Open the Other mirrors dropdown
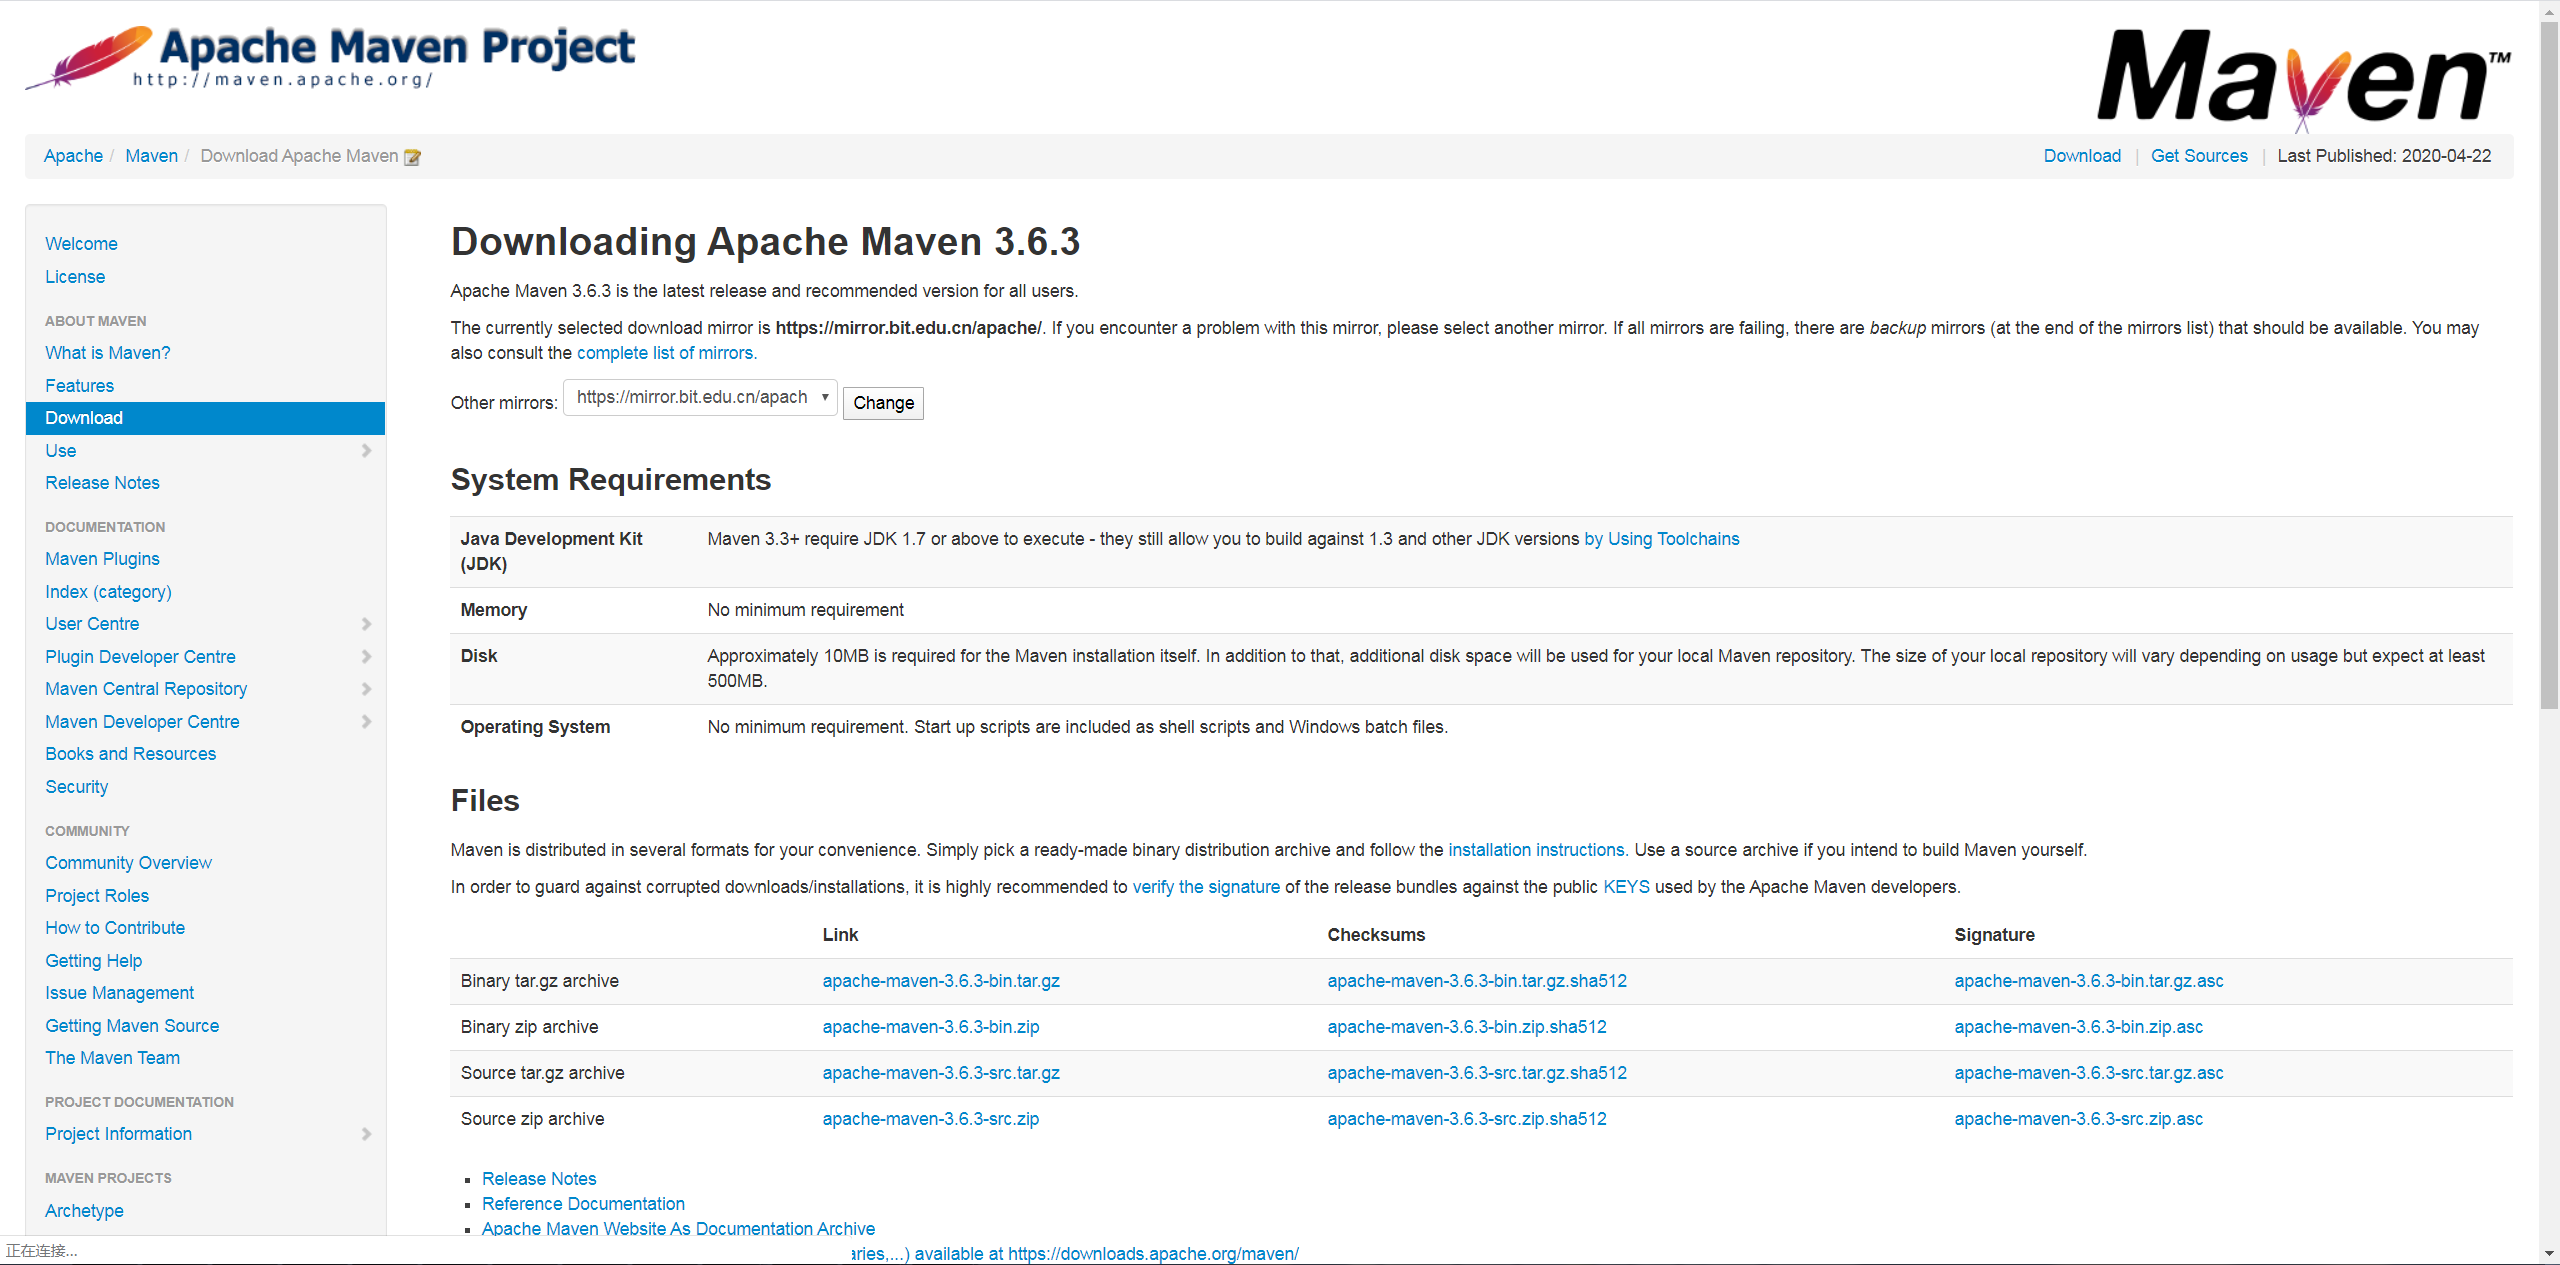The image size is (2560, 1265). [x=700, y=398]
